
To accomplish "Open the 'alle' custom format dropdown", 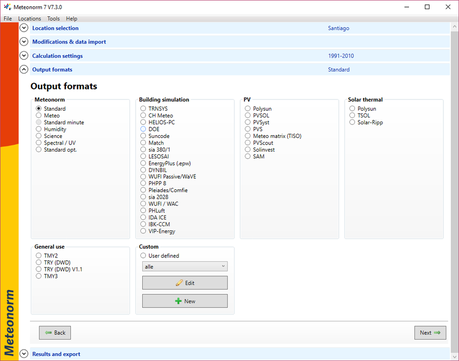I will [185, 266].
